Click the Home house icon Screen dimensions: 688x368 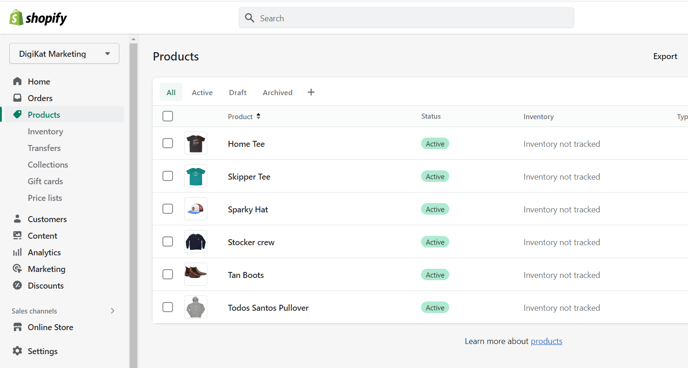click(x=17, y=81)
